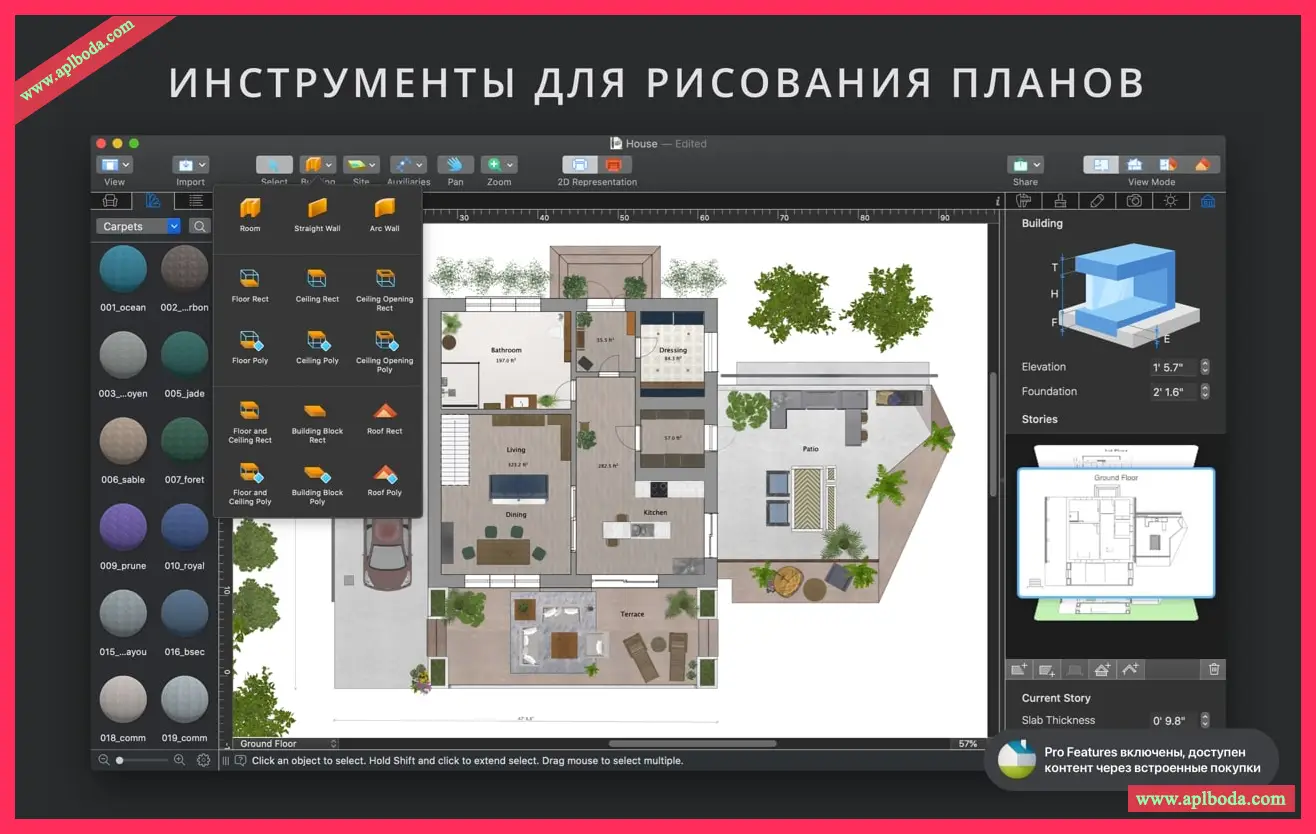Activate the Pan hand tool
This screenshot has height=834, width=1316.
click(x=455, y=165)
